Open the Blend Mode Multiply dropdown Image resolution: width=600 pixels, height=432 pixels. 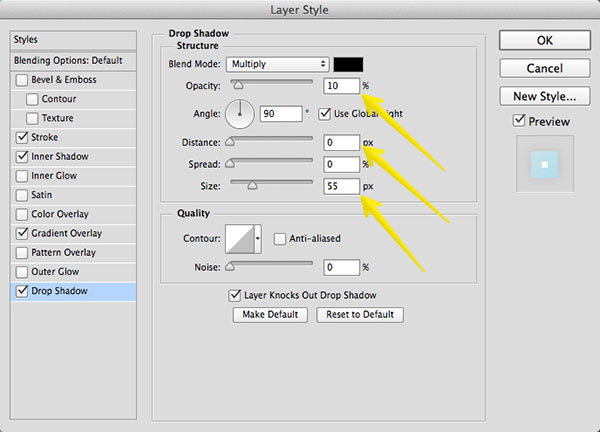(x=276, y=64)
